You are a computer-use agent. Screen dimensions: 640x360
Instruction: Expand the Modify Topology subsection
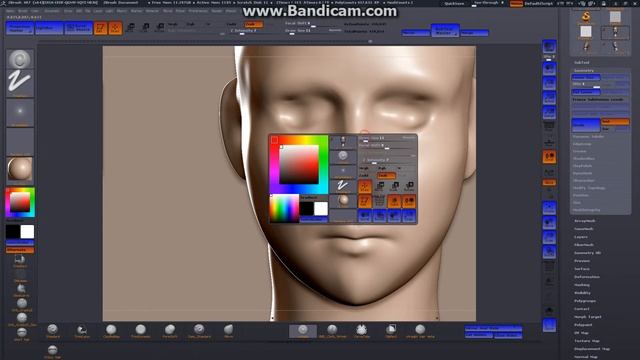[x=589, y=188]
